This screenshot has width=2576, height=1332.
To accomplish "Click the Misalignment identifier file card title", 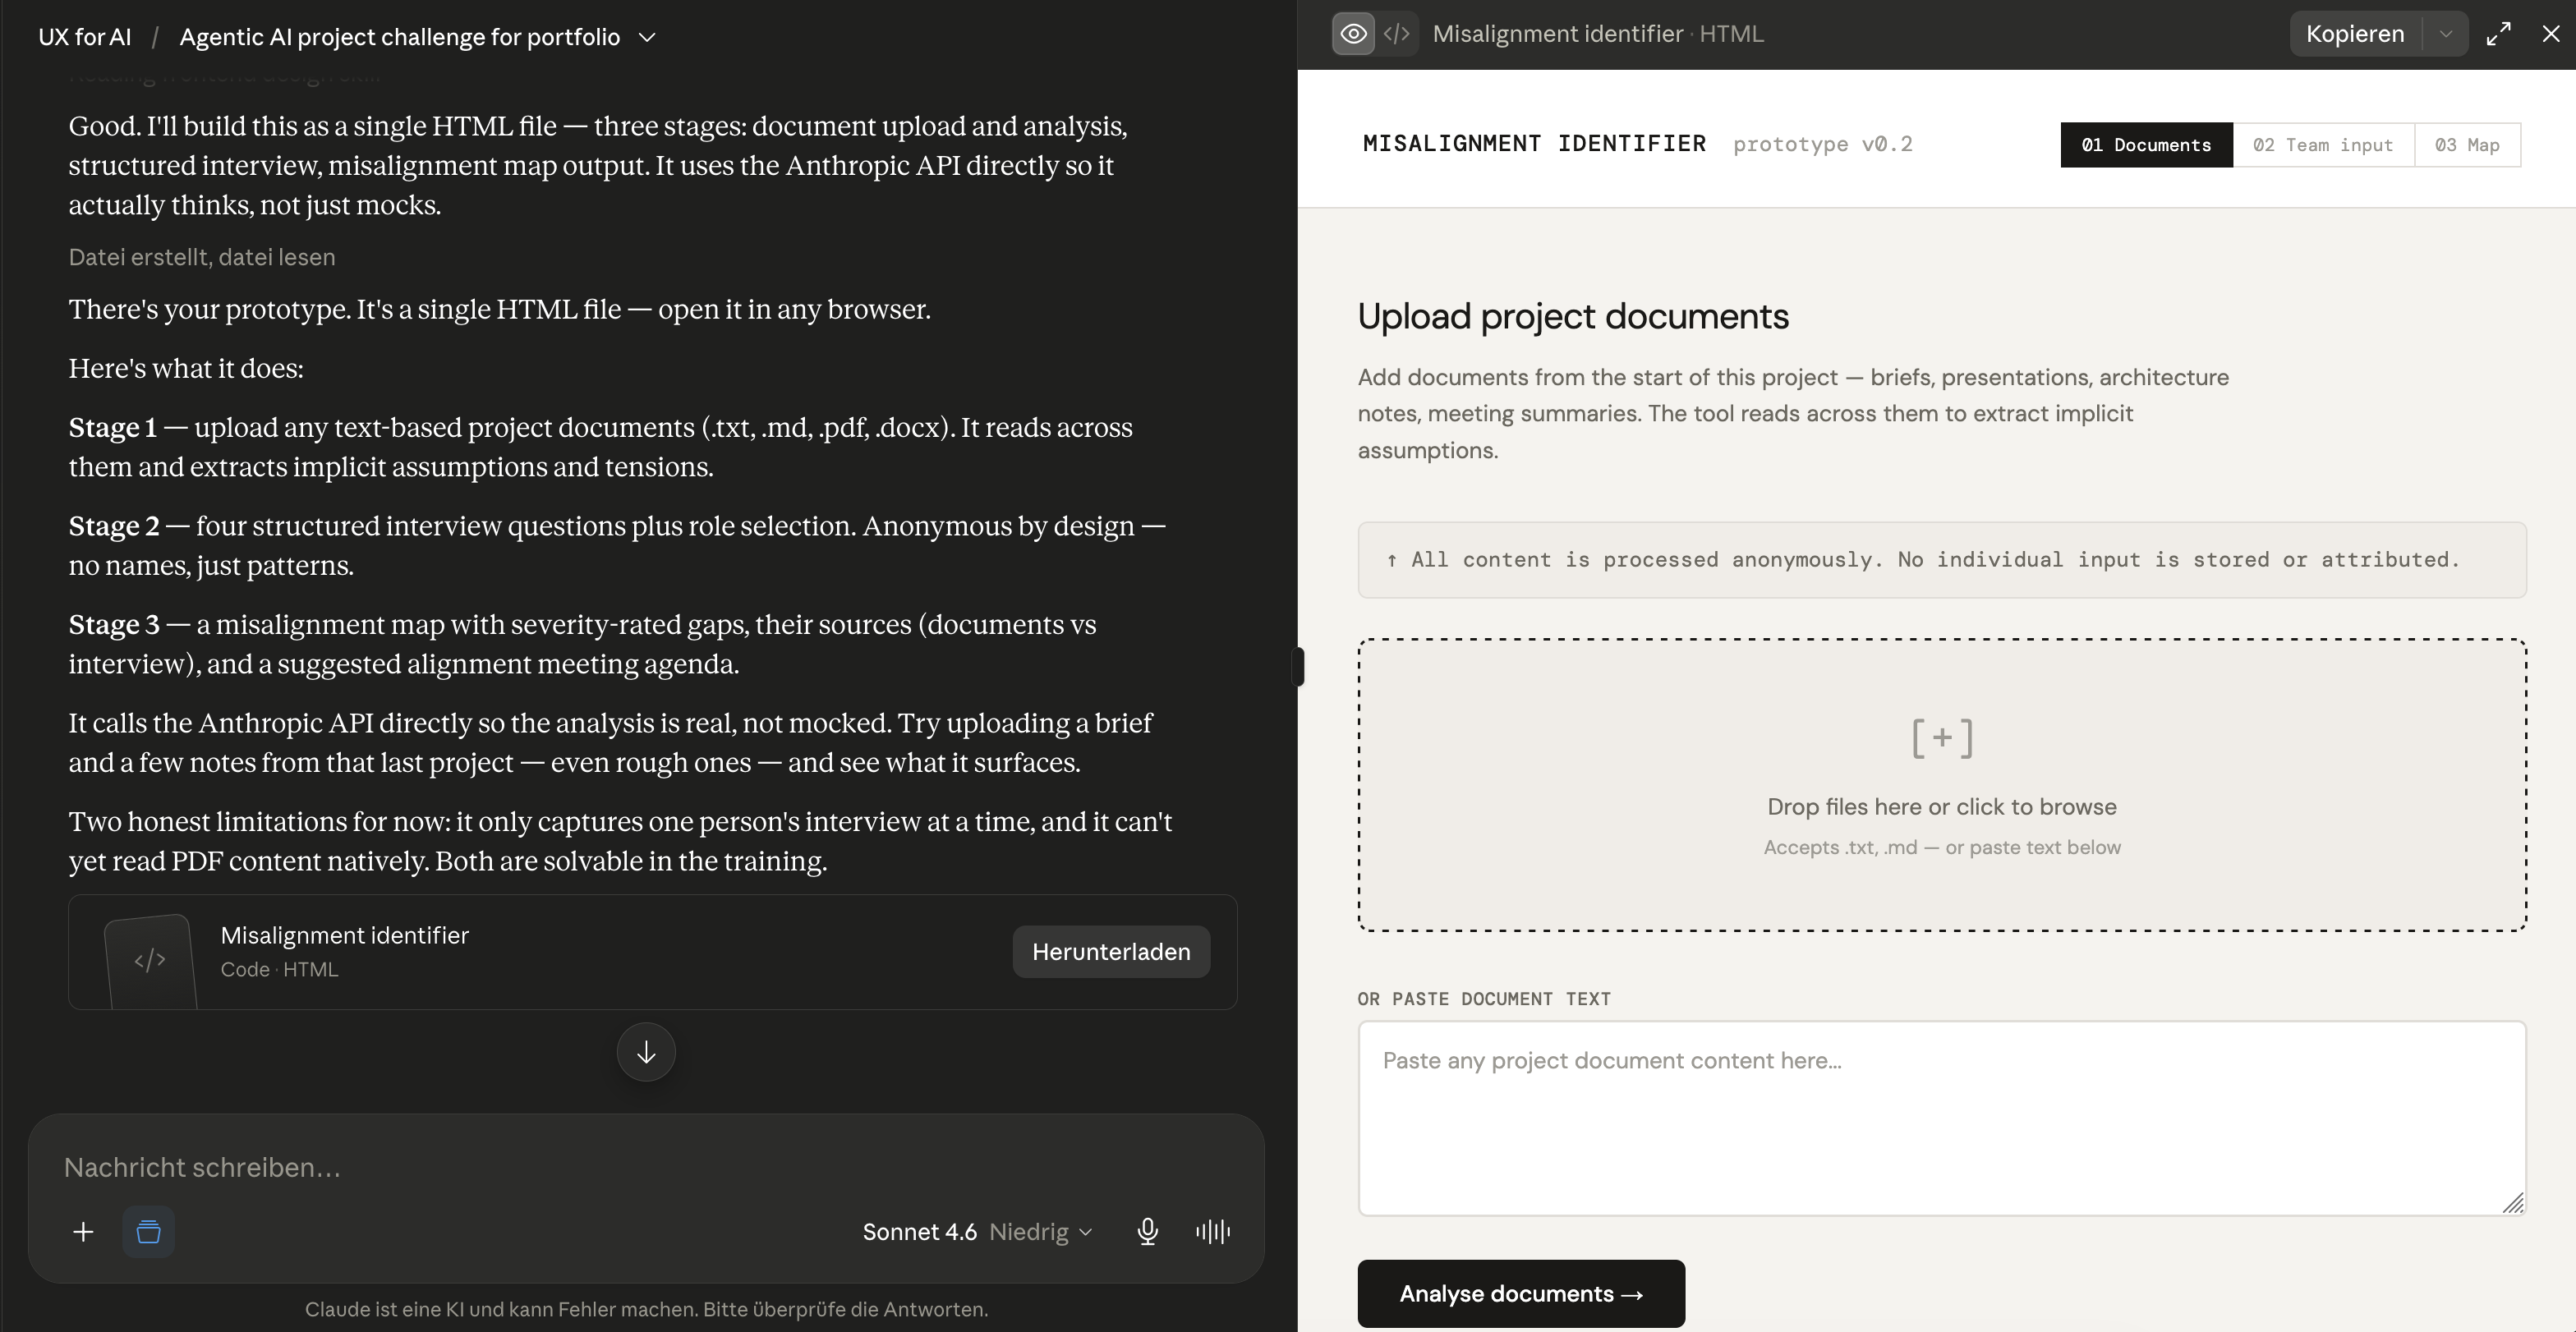I will (344, 936).
